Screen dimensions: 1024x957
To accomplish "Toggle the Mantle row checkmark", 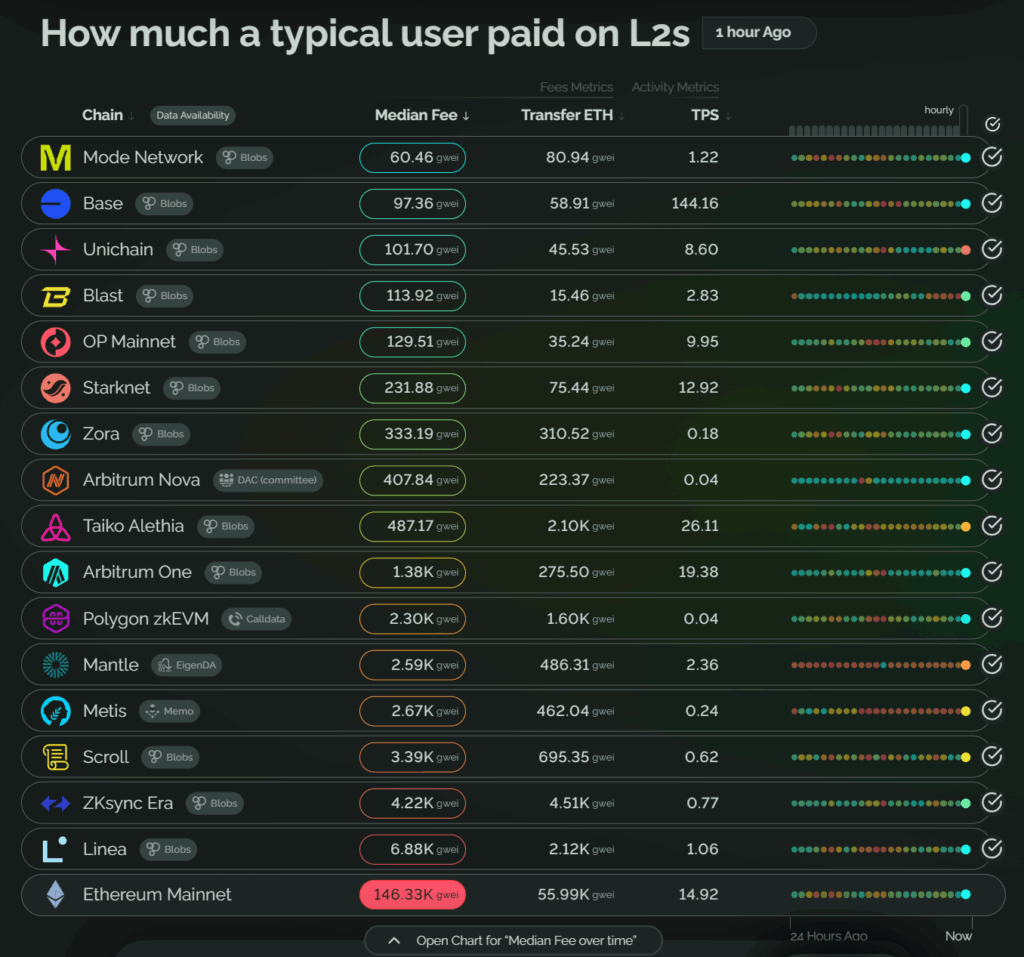I will click(992, 665).
